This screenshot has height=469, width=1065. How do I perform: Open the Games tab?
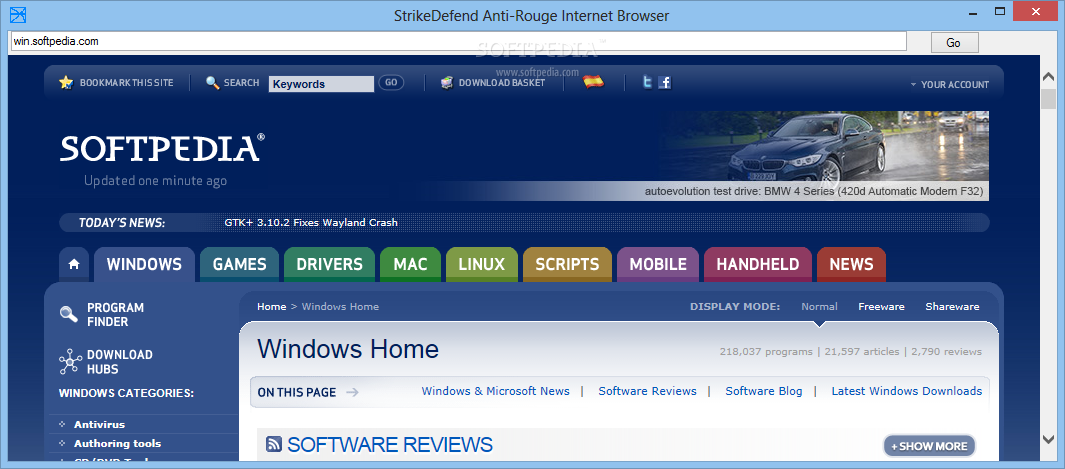point(240,265)
